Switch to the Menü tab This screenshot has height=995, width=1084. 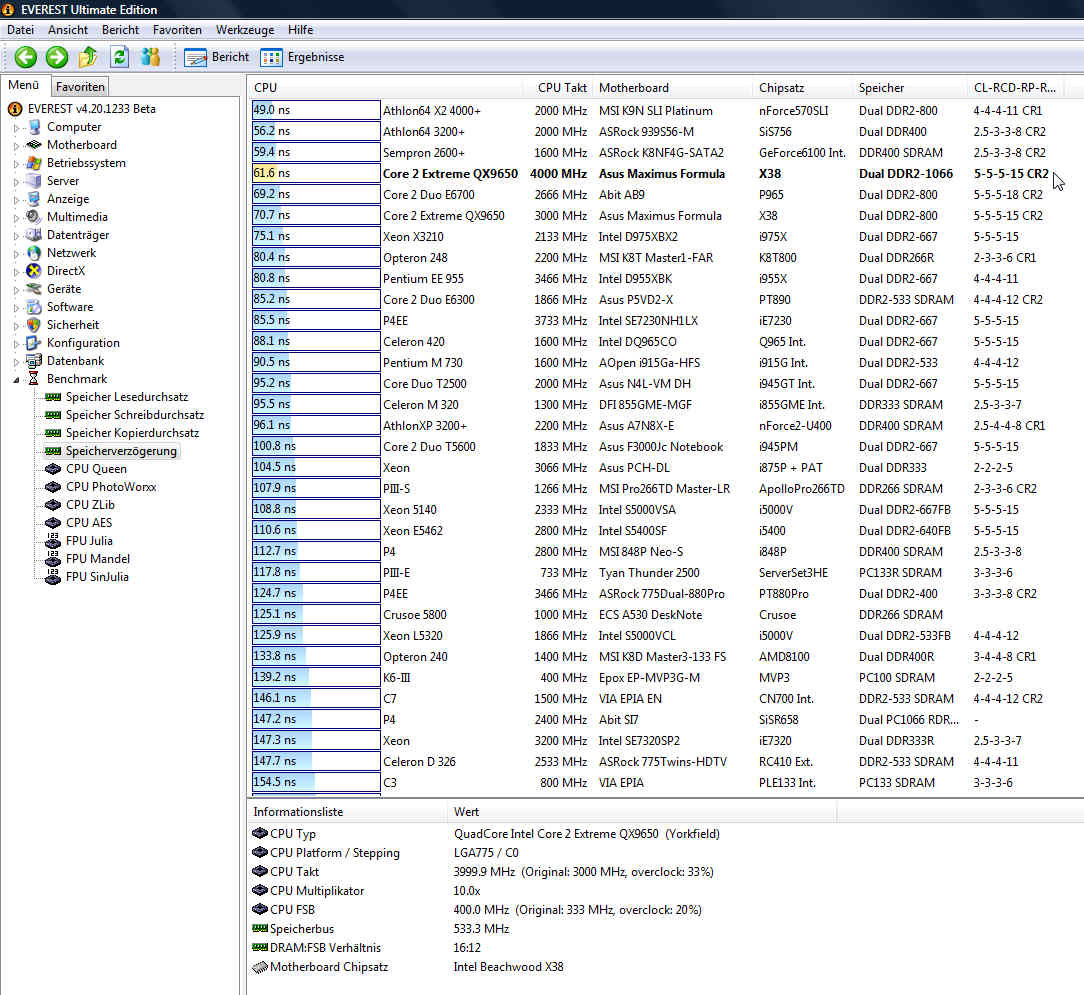(24, 85)
